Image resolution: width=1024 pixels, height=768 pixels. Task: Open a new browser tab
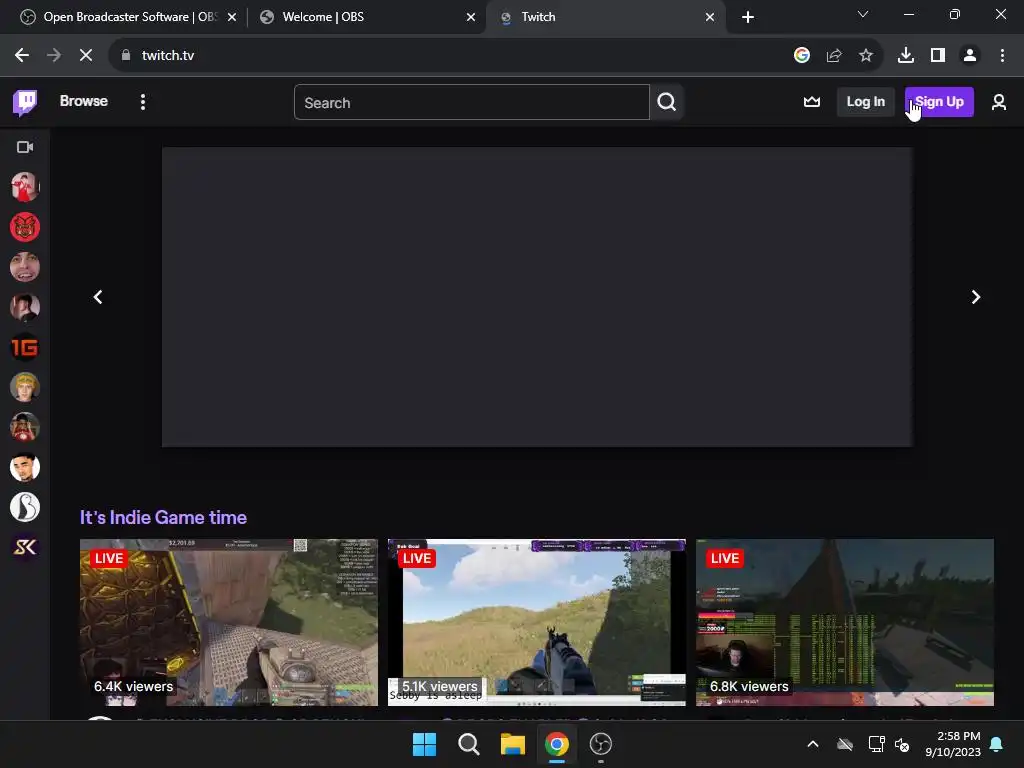[x=748, y=17]
